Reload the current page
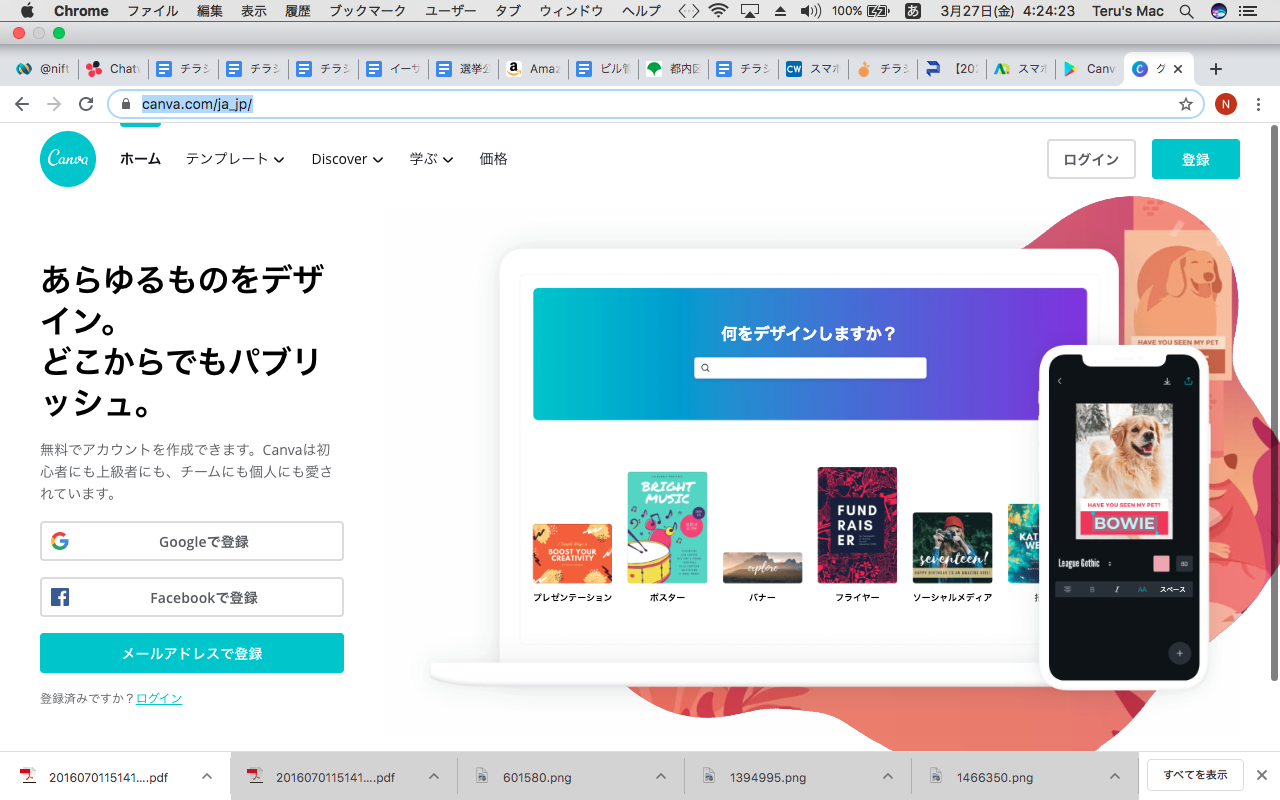 pos(86,104)
